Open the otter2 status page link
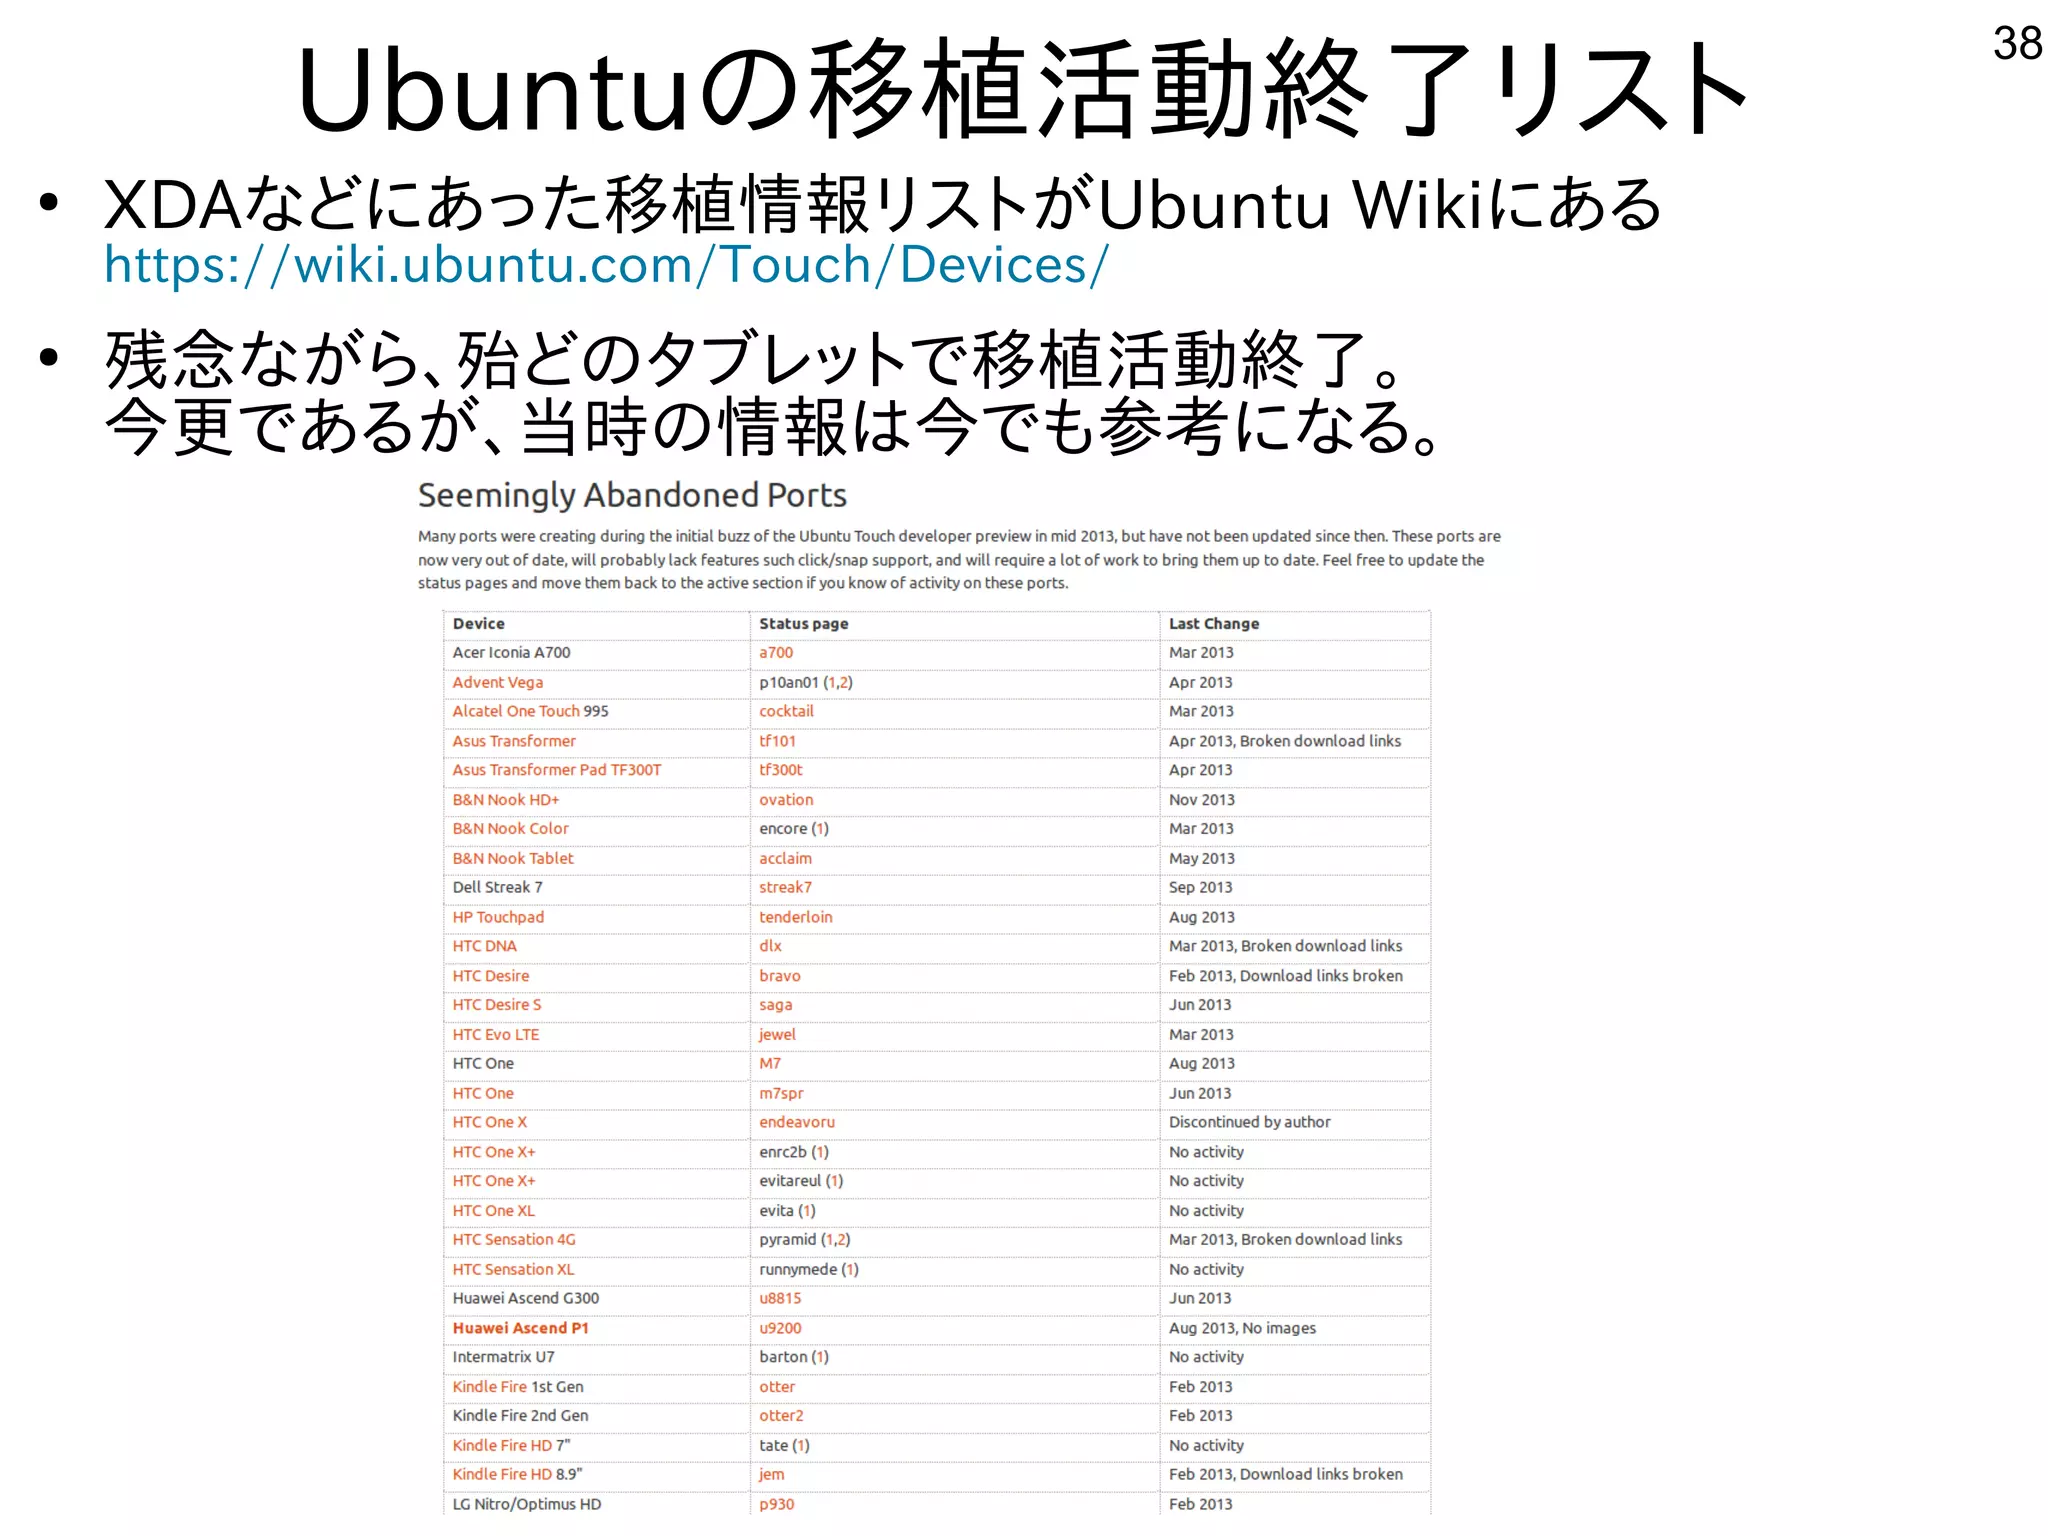Image resolution: width=2048 pixels, height=1536 pixels. click(781, 1416)
